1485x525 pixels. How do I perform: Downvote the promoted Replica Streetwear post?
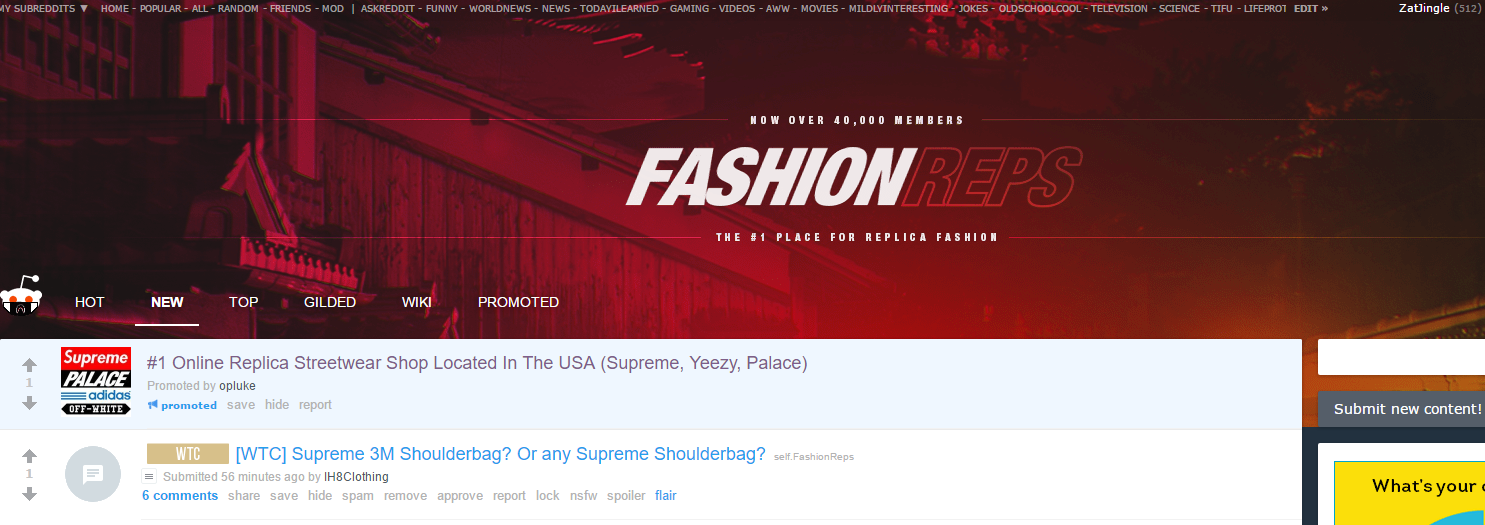tap(29, 402)
